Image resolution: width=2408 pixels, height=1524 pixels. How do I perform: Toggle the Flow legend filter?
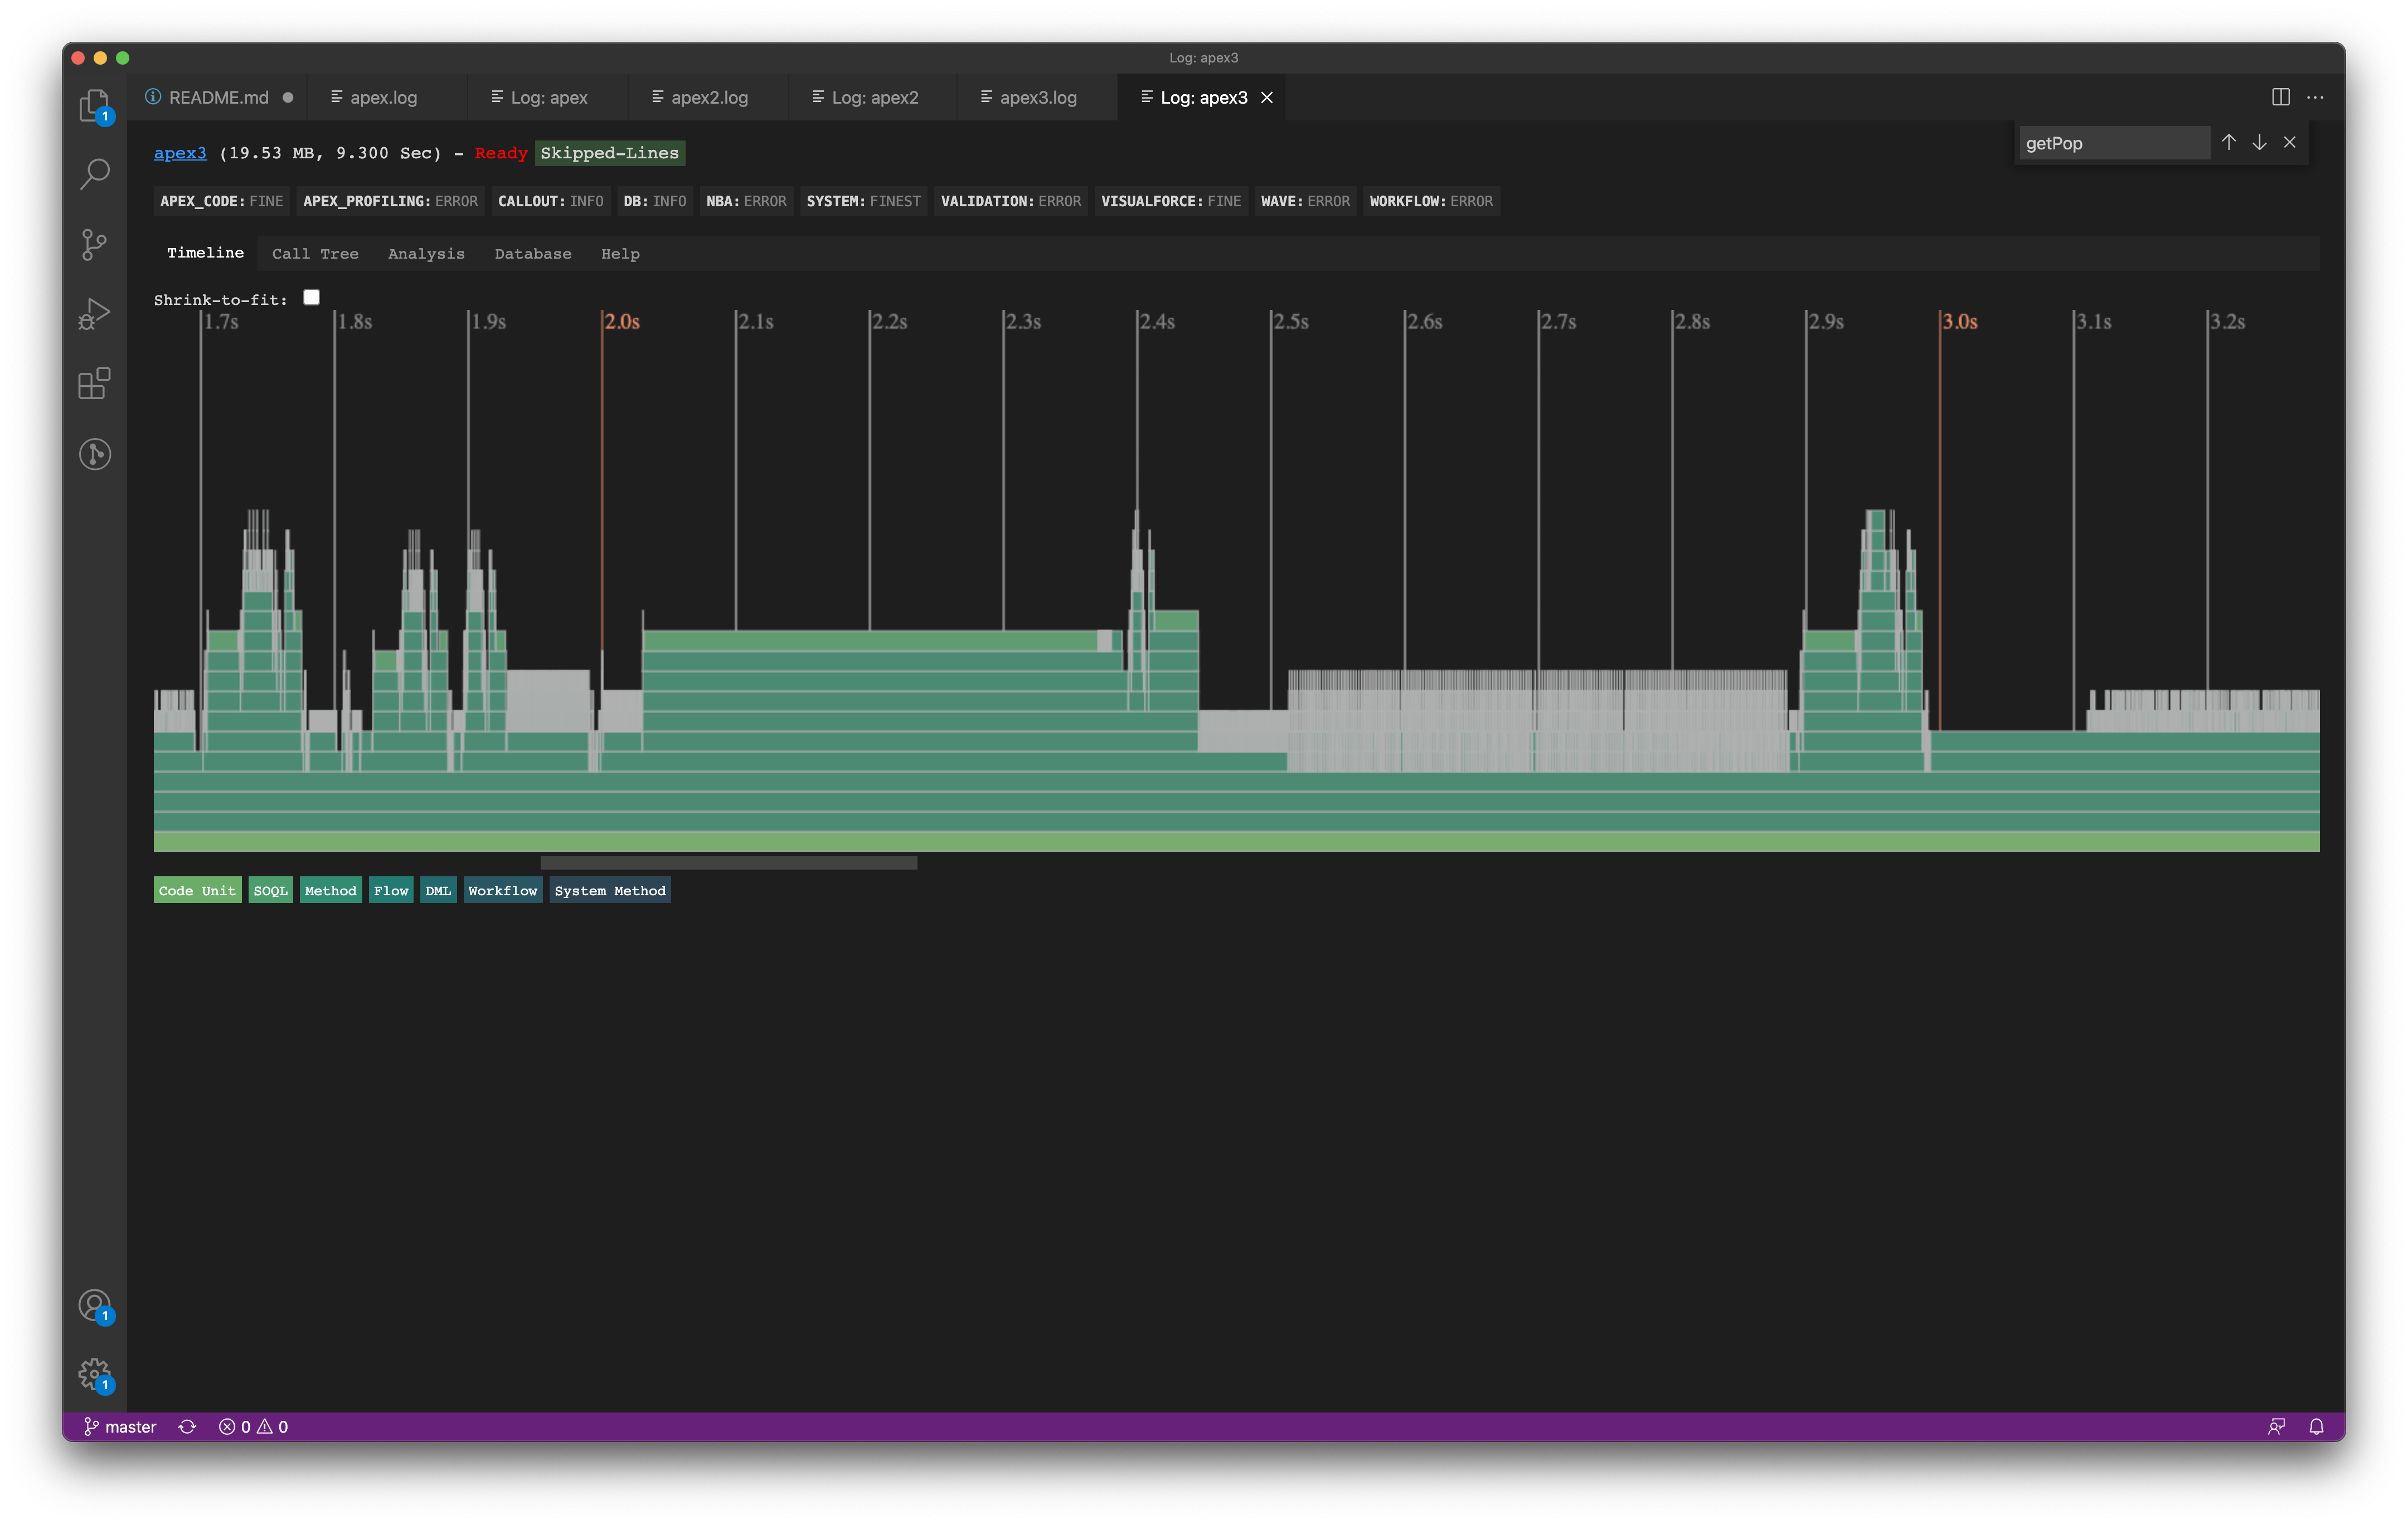tap(391, 890)
